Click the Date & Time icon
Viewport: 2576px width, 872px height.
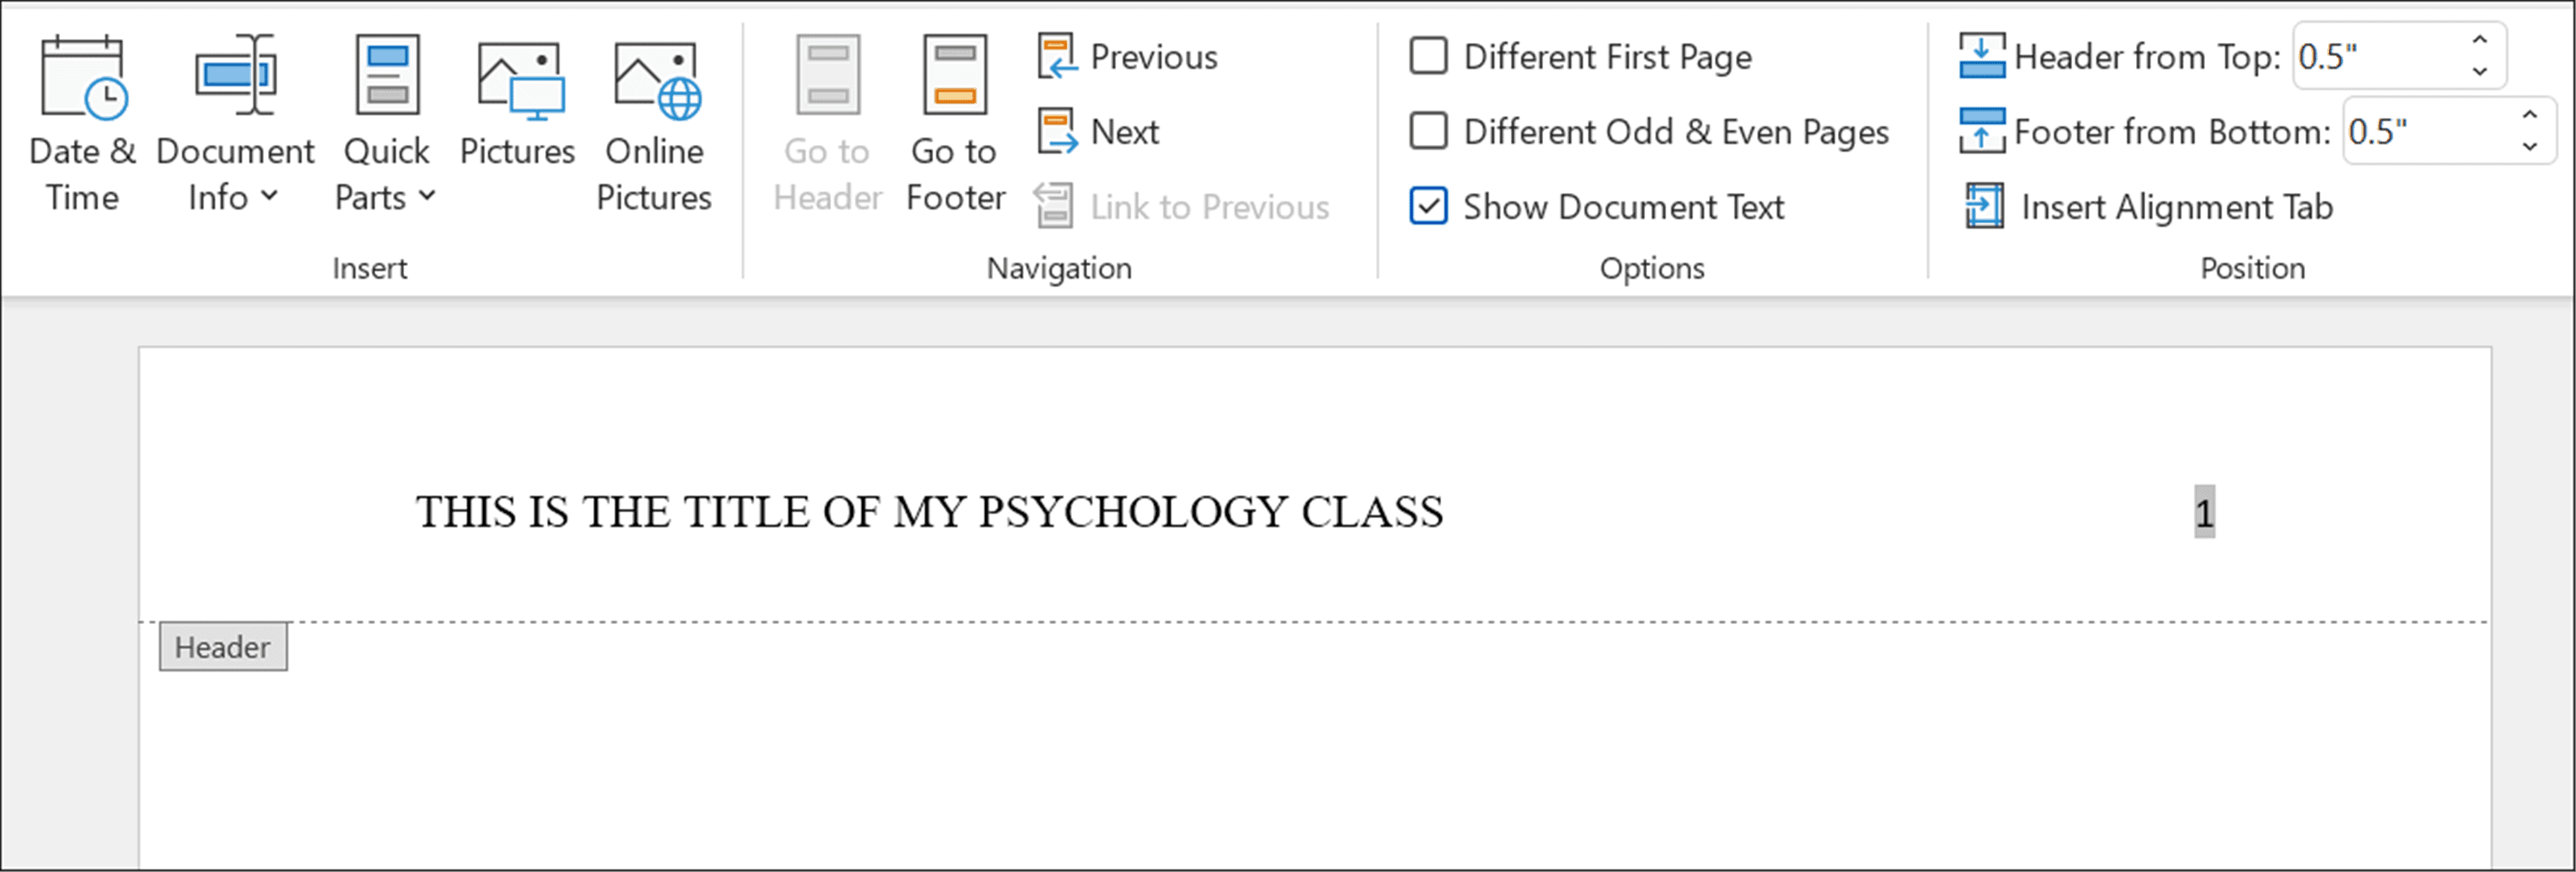82,78
